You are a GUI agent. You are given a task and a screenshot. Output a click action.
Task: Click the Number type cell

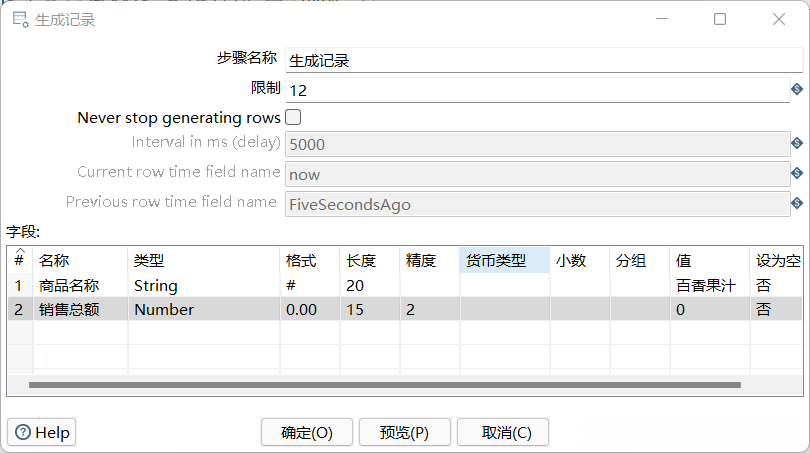tap(204, 309)
